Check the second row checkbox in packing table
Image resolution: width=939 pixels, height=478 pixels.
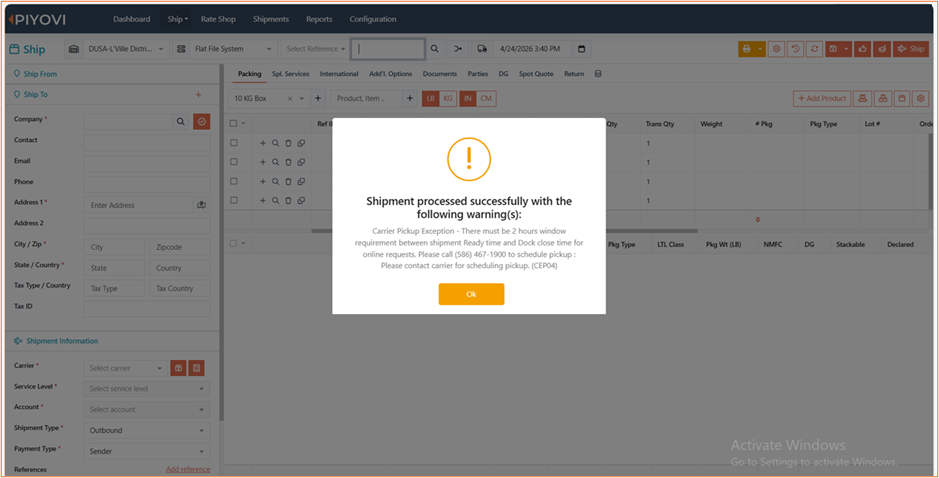coord(234,162)
